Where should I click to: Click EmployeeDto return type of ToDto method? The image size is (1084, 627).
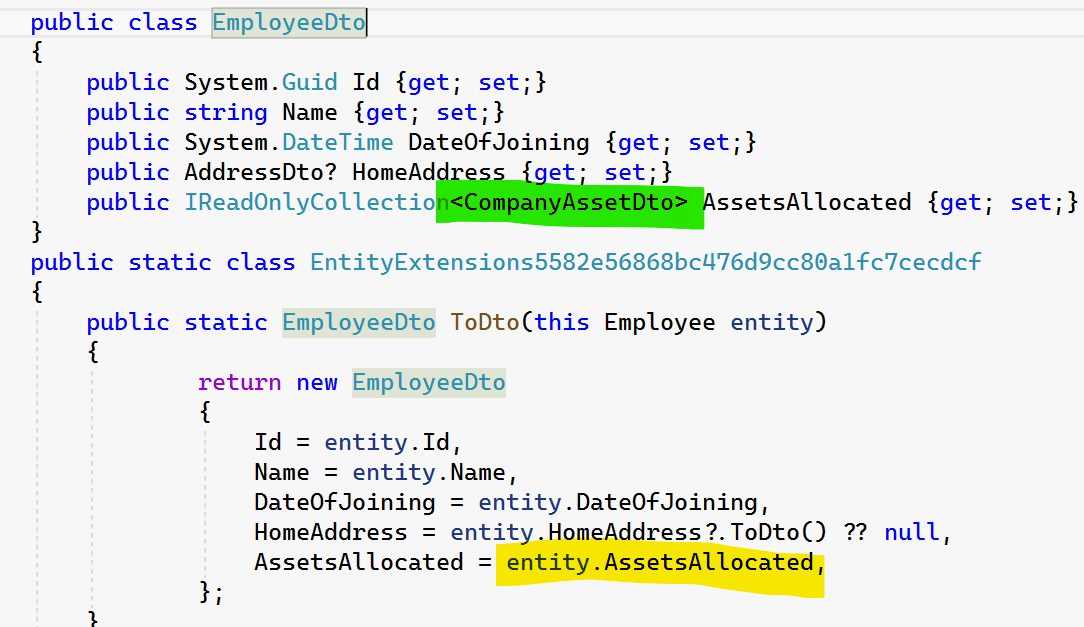tap(359, 323)
